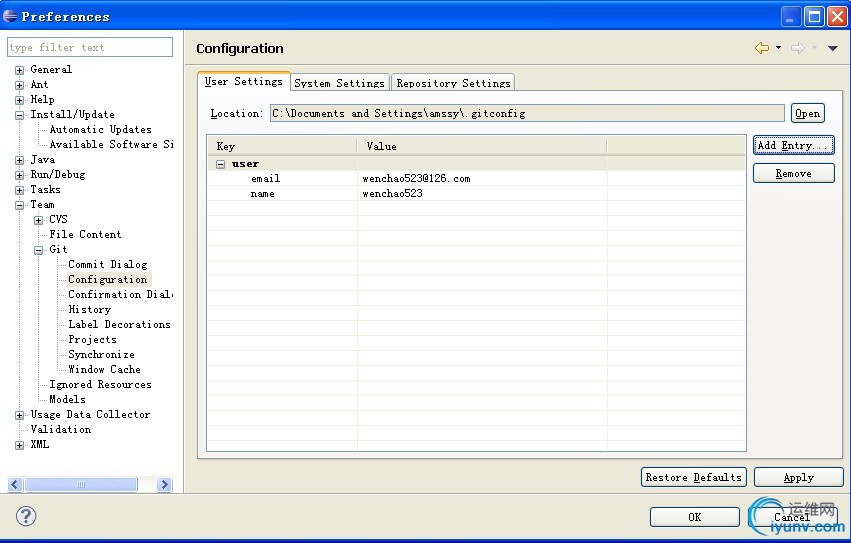
Task: Switch to the System Settings tab
Action: pos(340,83)
